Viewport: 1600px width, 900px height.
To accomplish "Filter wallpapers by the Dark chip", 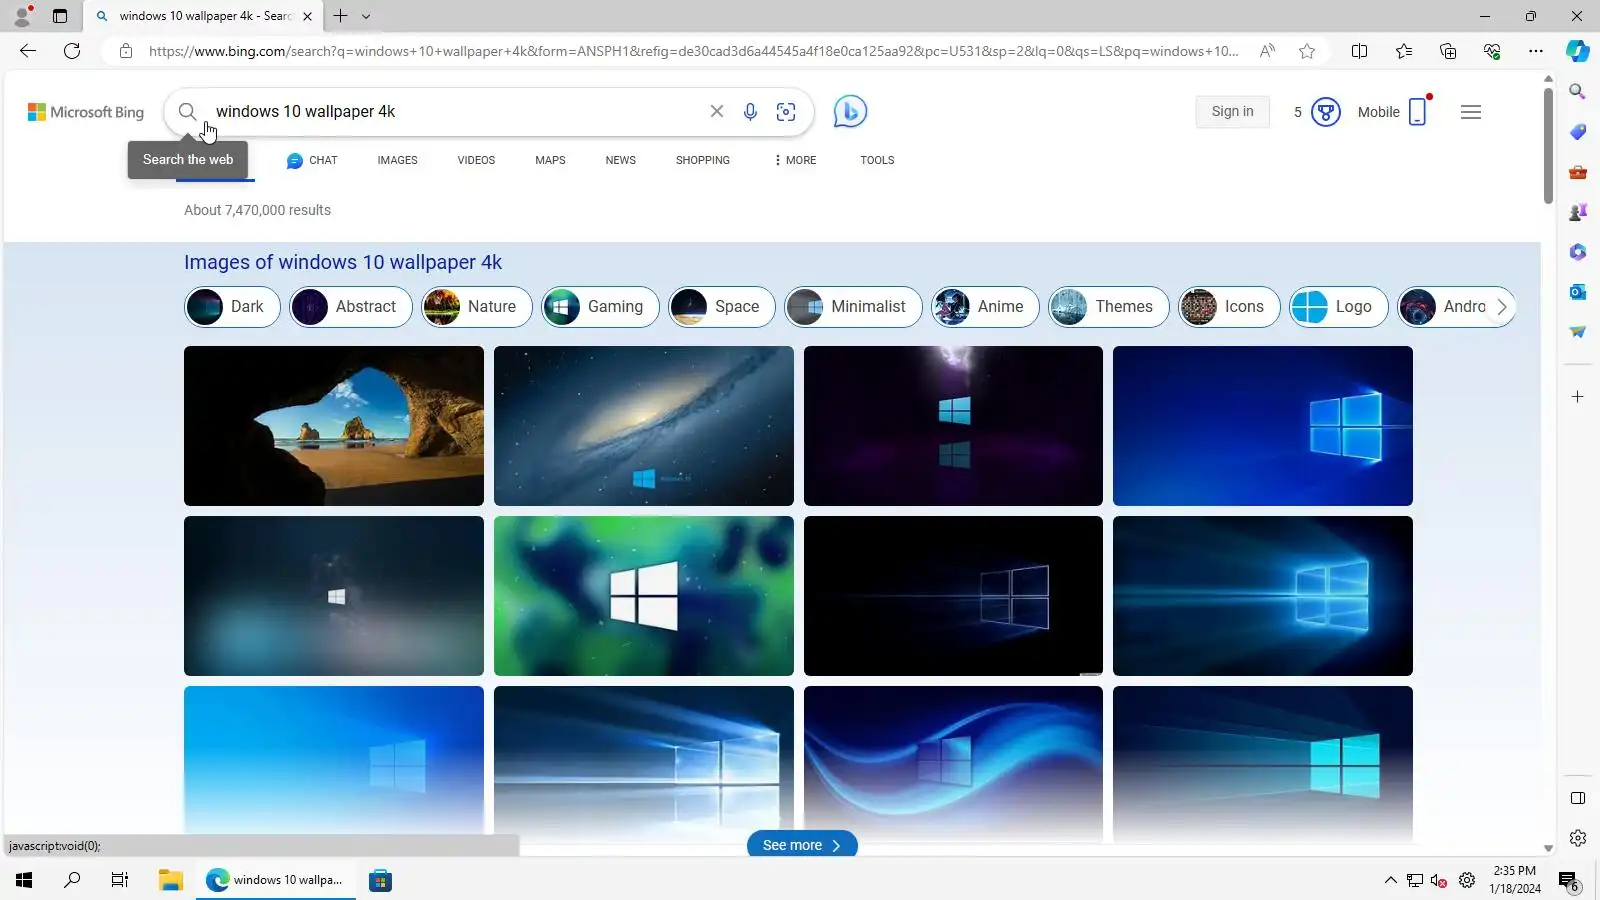I will point(232,307).
